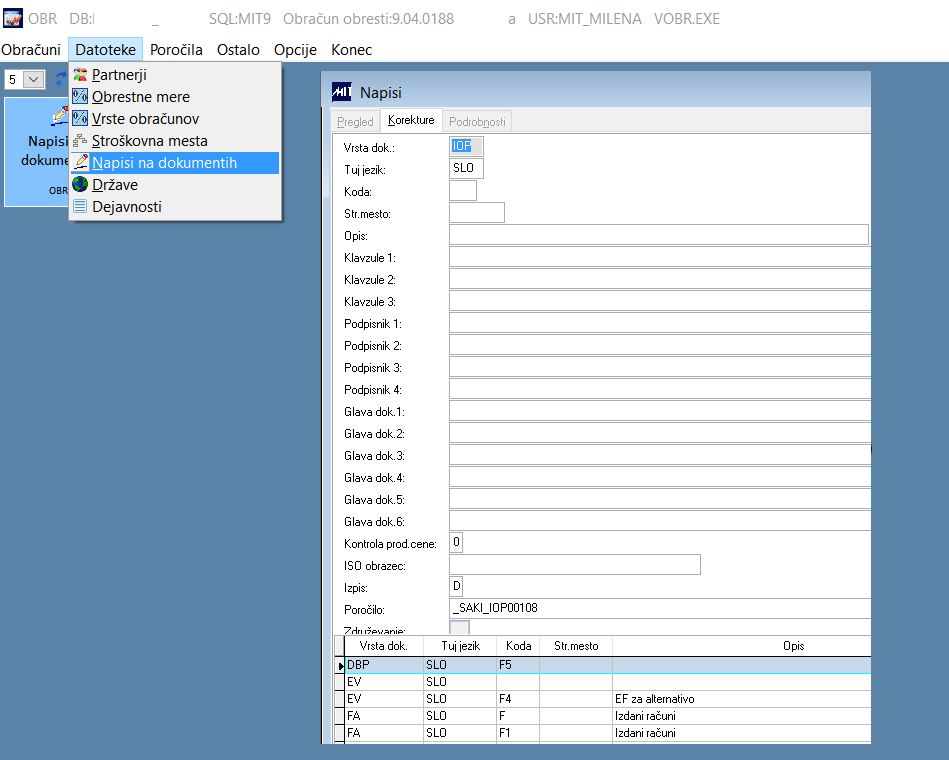The width and height of the screenshot is (949, 760).
Task: Open the Obračuni menu
Action: click(31, 50)
